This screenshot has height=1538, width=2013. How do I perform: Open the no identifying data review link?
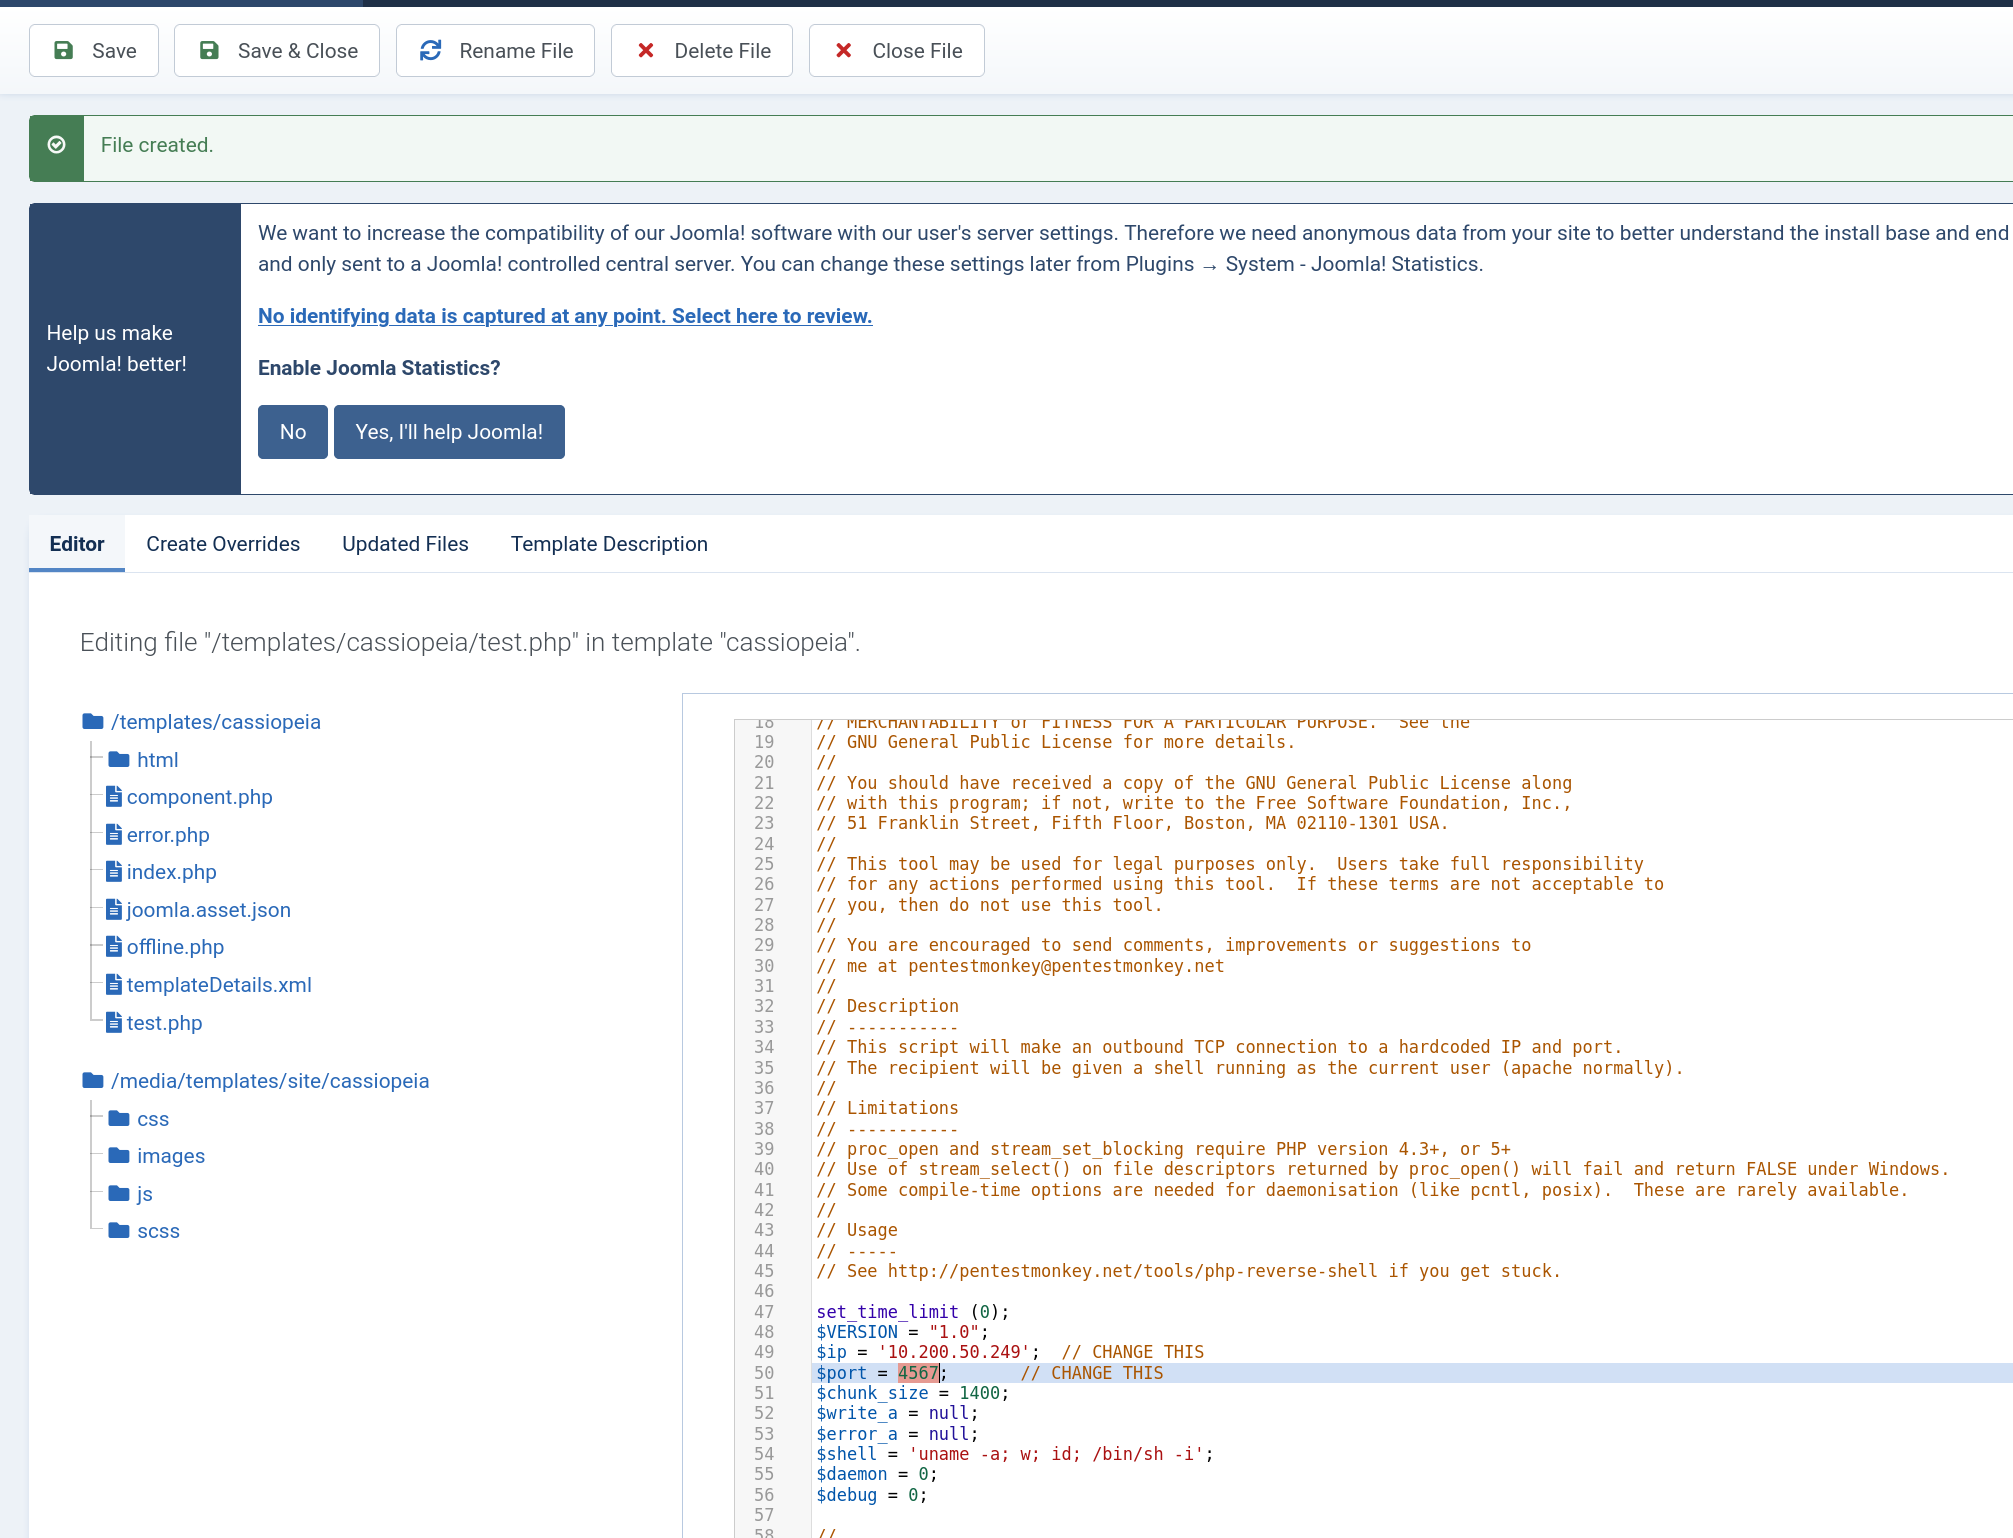pyautogui.click(x=565, y=316)
